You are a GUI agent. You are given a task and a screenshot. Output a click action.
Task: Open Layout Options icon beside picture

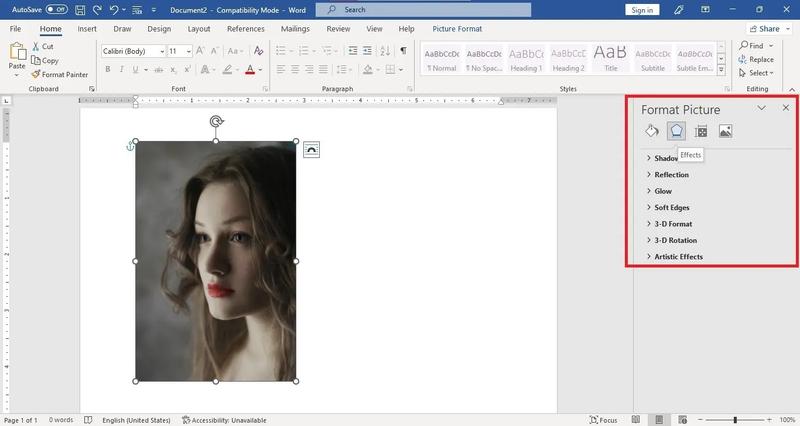[x=311, y=149]
